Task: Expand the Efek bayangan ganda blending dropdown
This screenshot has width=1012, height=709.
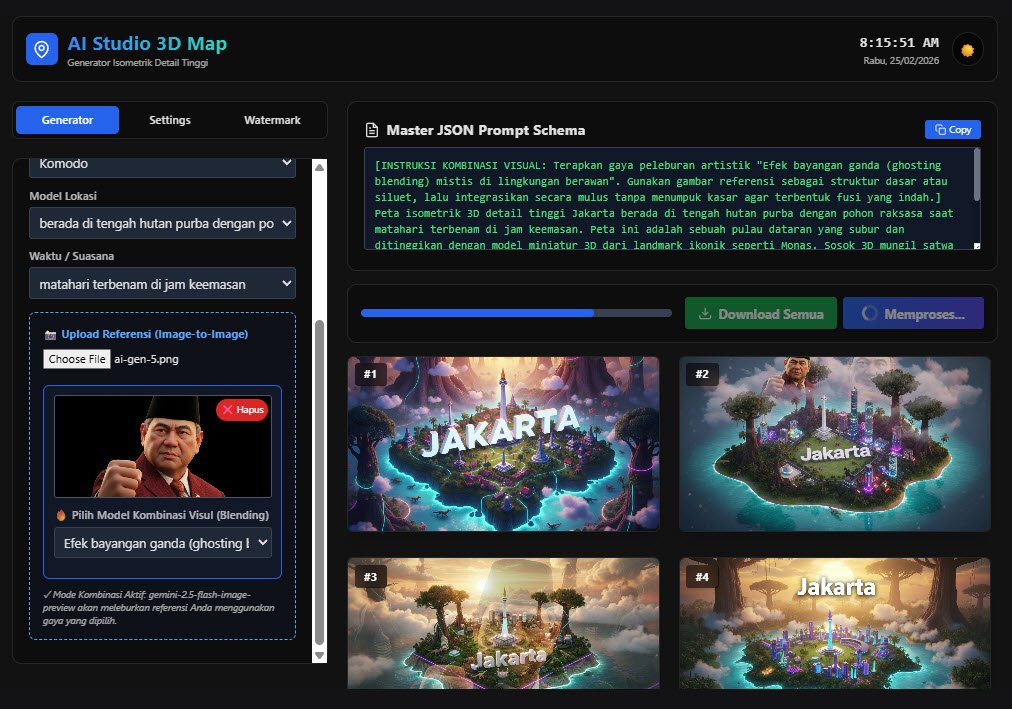Action: pyautogui.click(x=163, y=543)
